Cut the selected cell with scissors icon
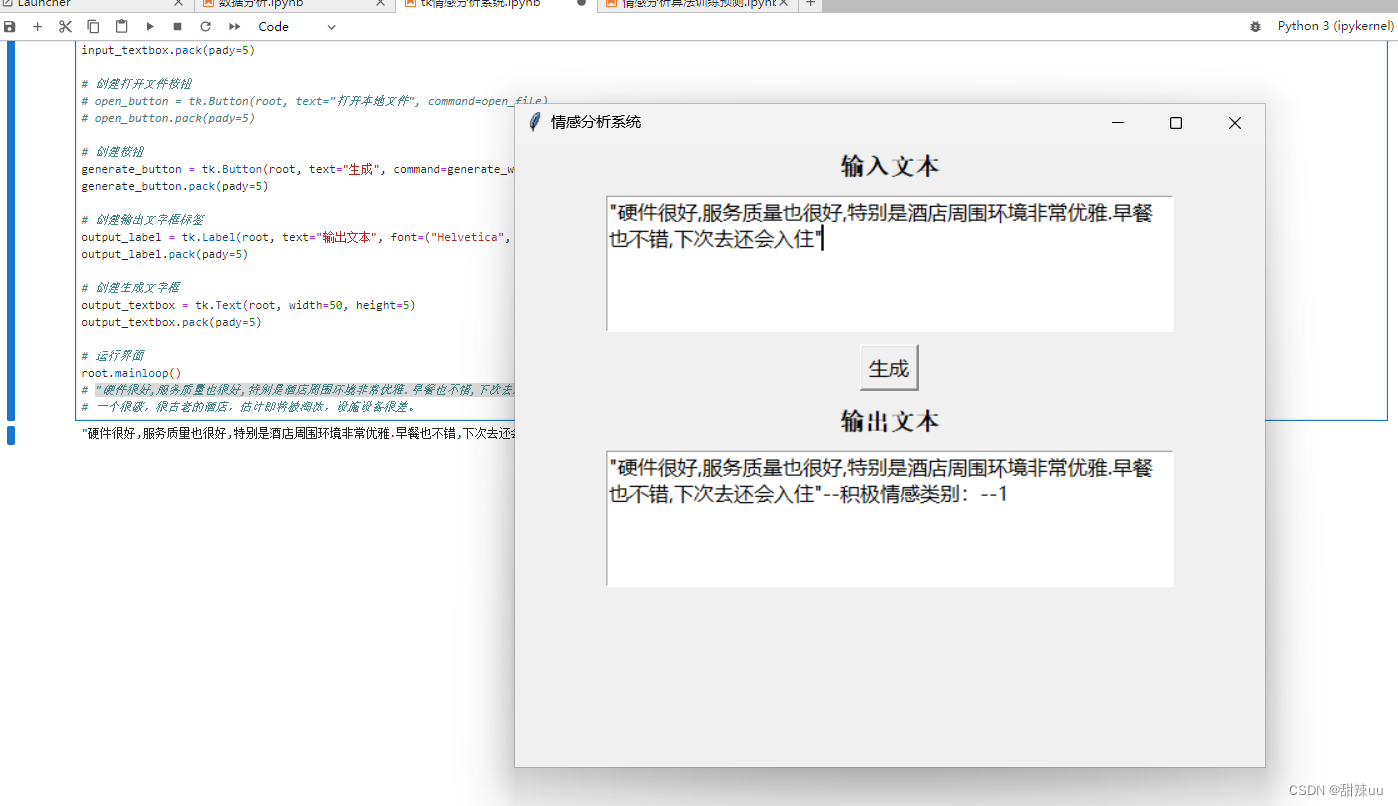 click(65, 26)
